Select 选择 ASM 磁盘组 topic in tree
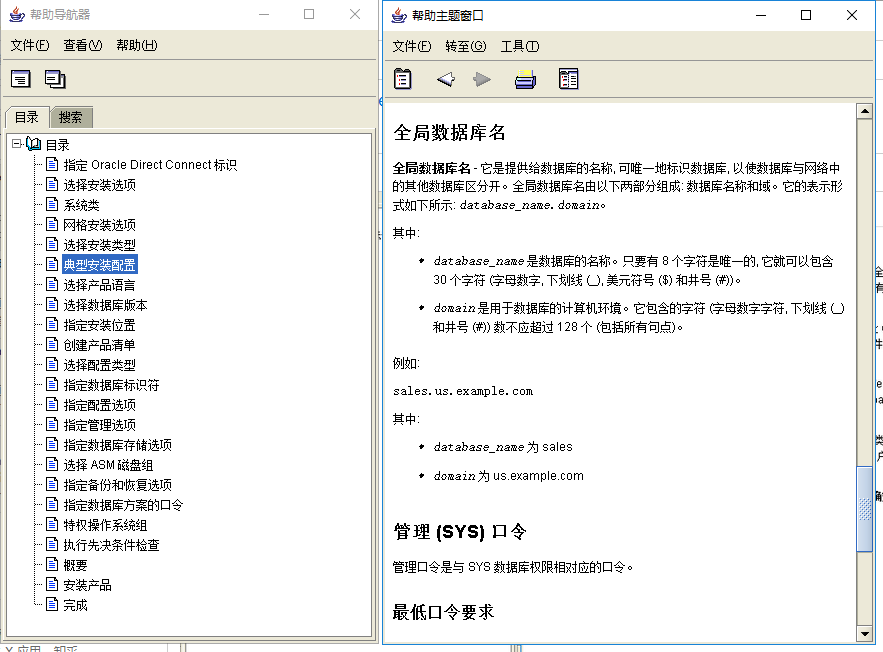Viewport: 883px width, 652px height. (108, 465)
